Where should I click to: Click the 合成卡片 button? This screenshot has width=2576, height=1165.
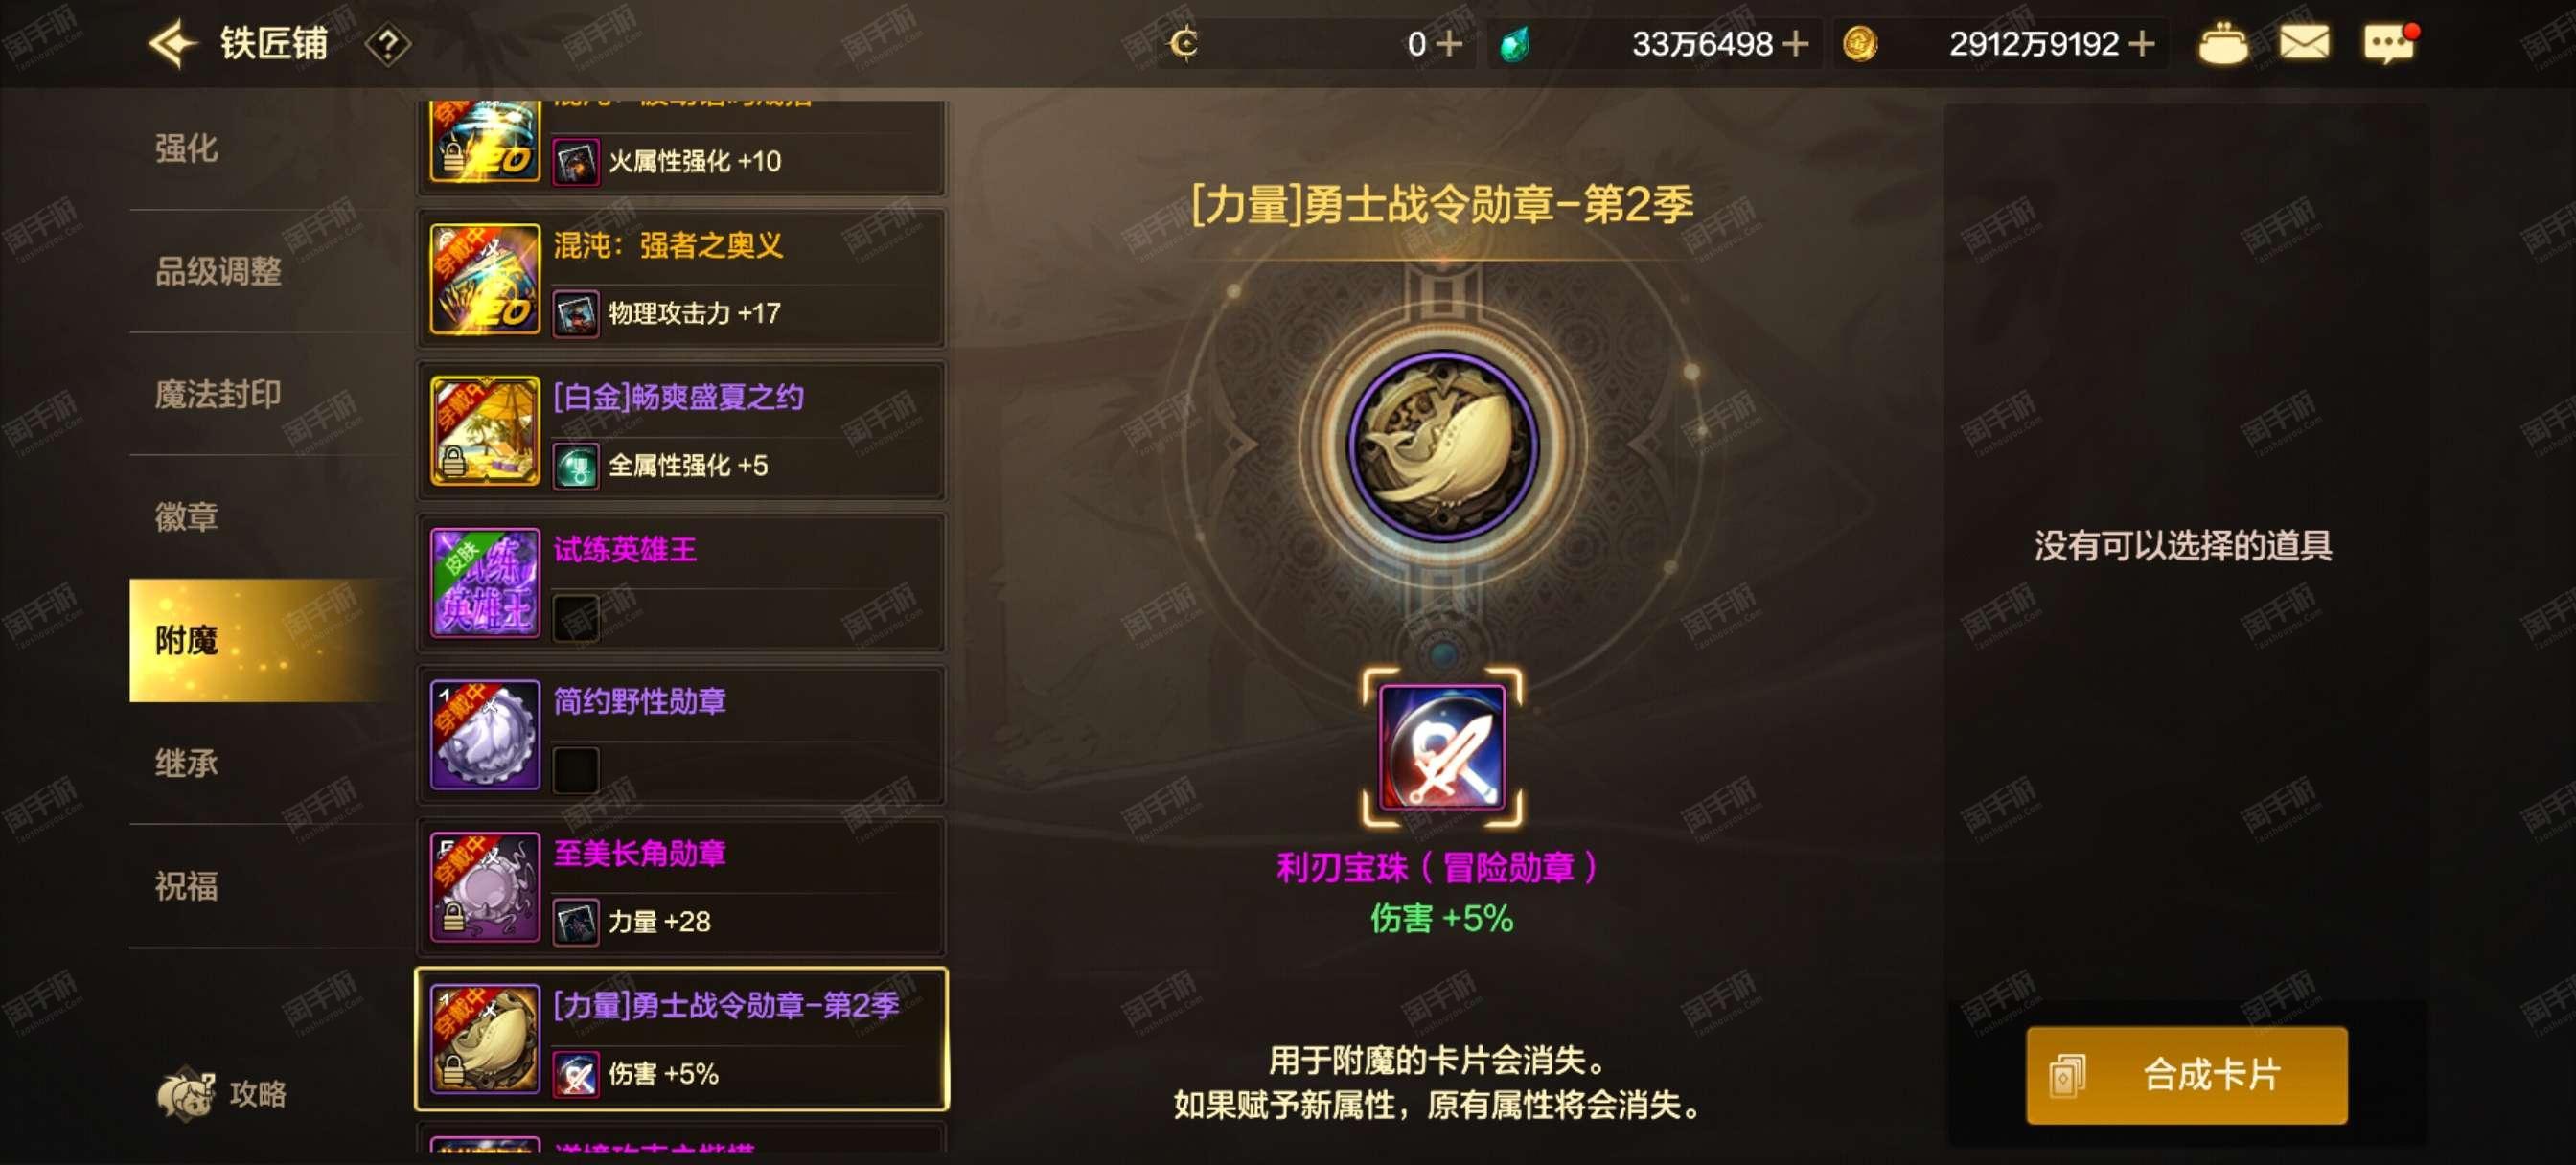[x=2186, y=1075]
